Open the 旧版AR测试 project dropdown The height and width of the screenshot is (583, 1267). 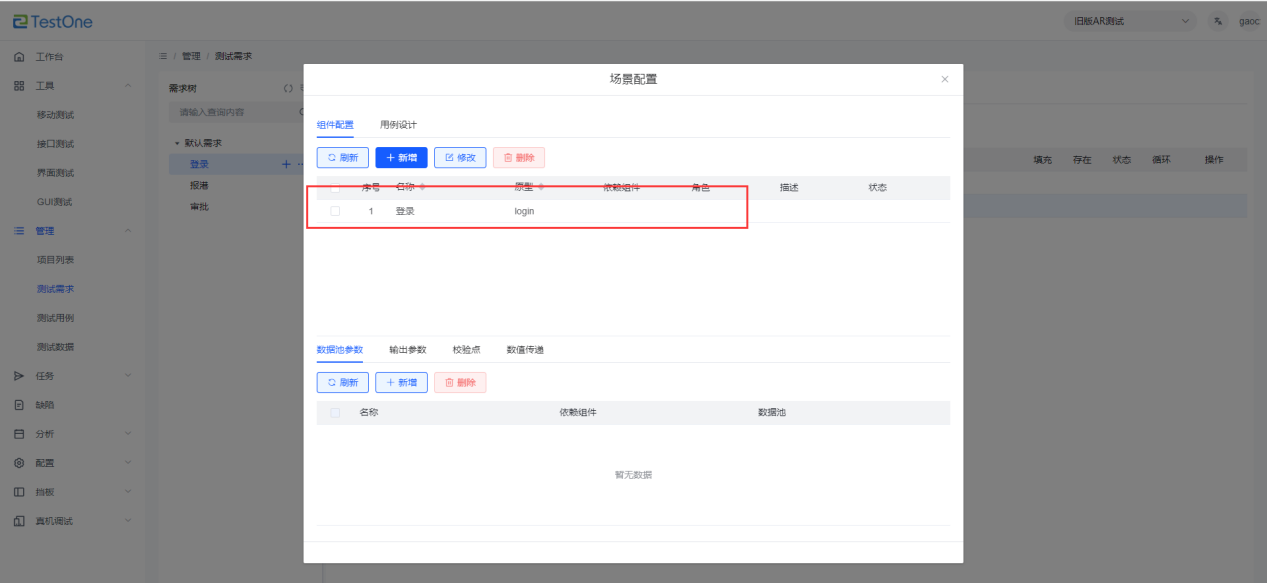click(x=1128, y=21)
